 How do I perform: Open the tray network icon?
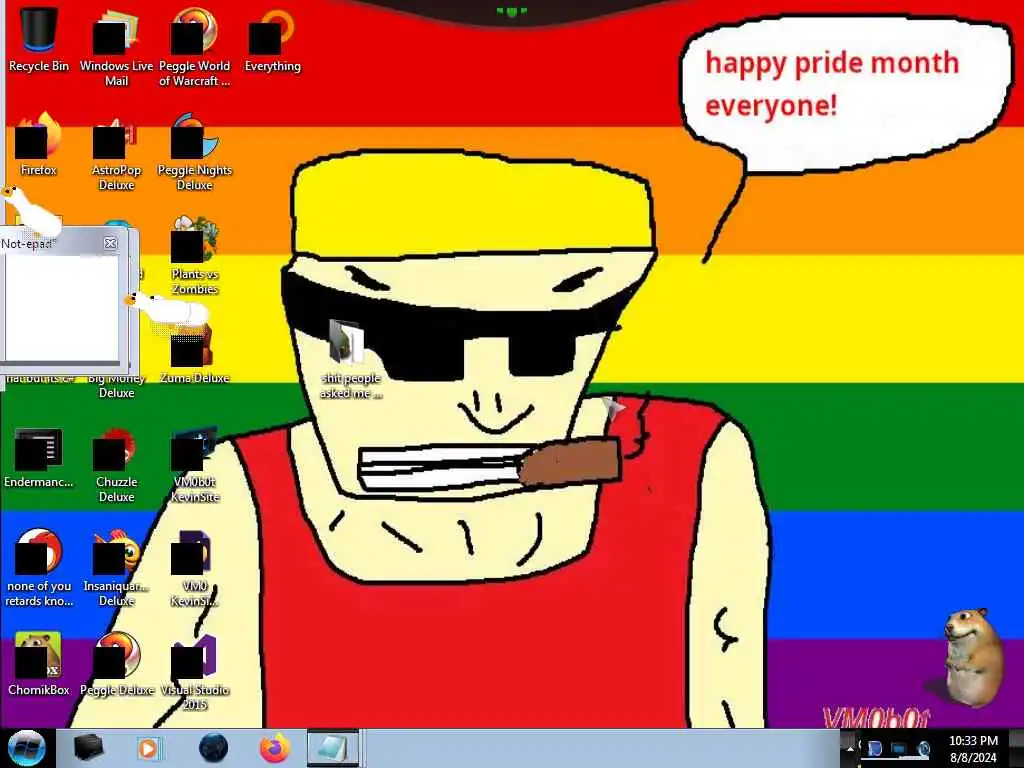pyautogui.click(x=899, y=748)
